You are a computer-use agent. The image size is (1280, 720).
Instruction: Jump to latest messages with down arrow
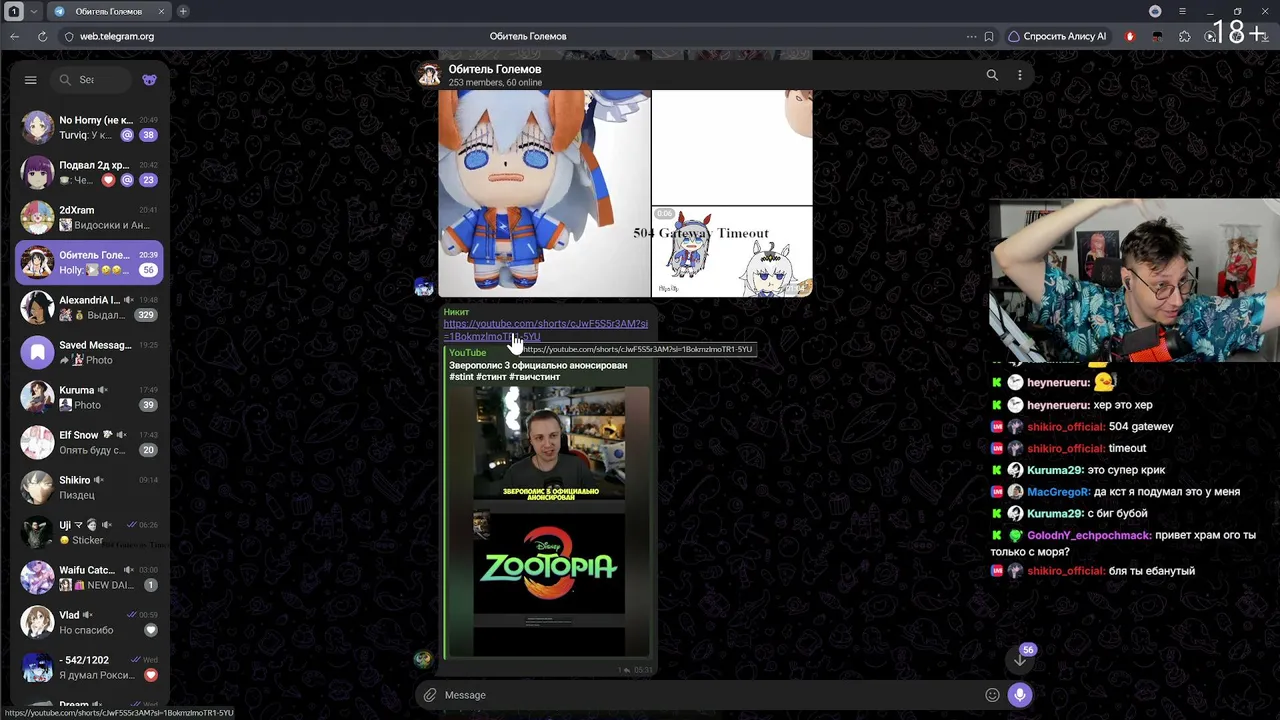tap(1020, 660)
